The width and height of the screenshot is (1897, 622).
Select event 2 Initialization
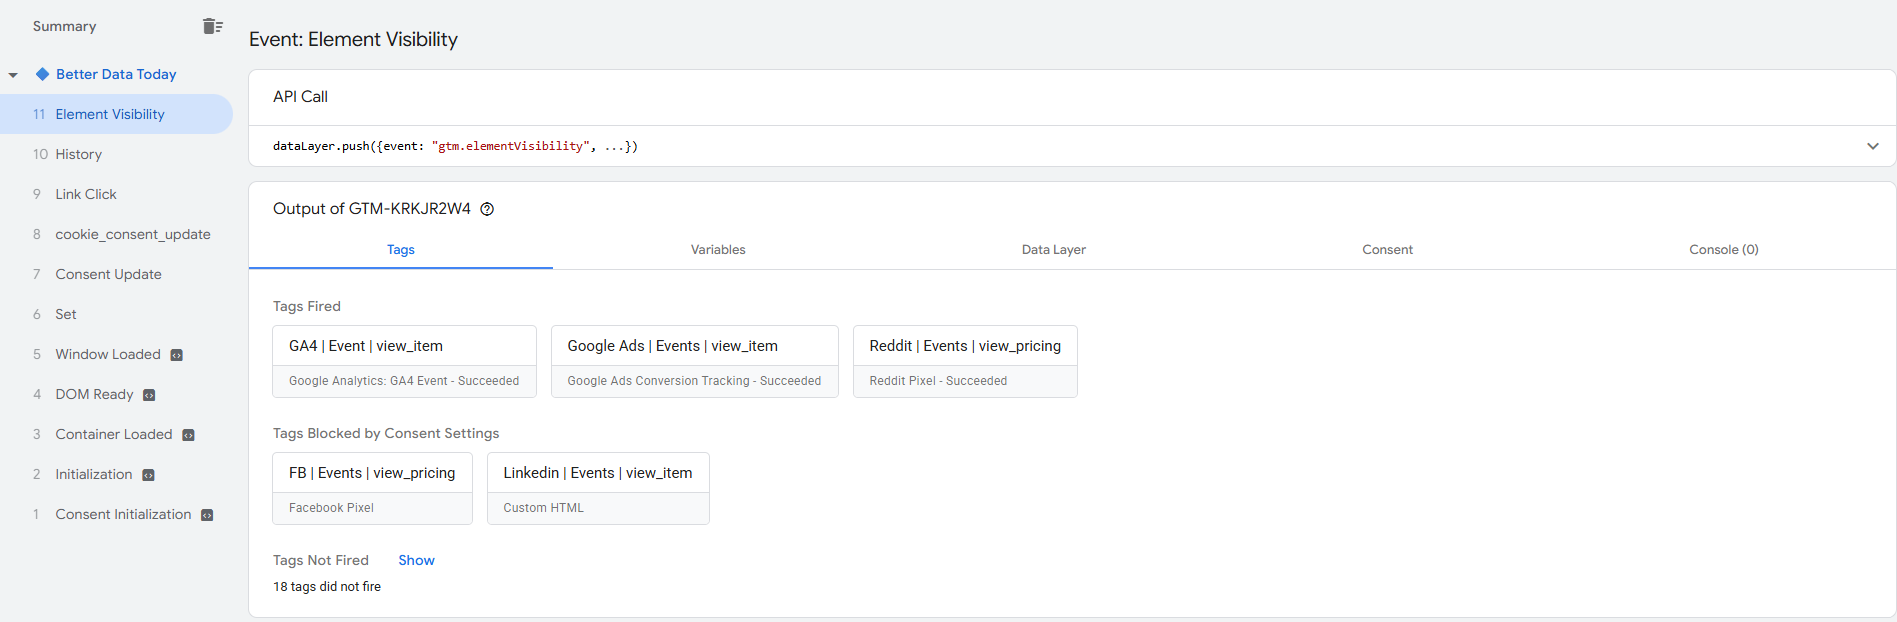[116, 474]
